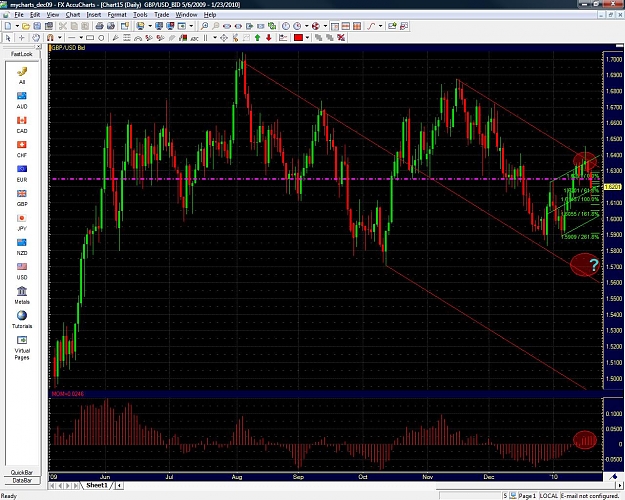The height and width of the screenshot is (500, 625).
Task: Open the Format menu
Action: point(117,15)
